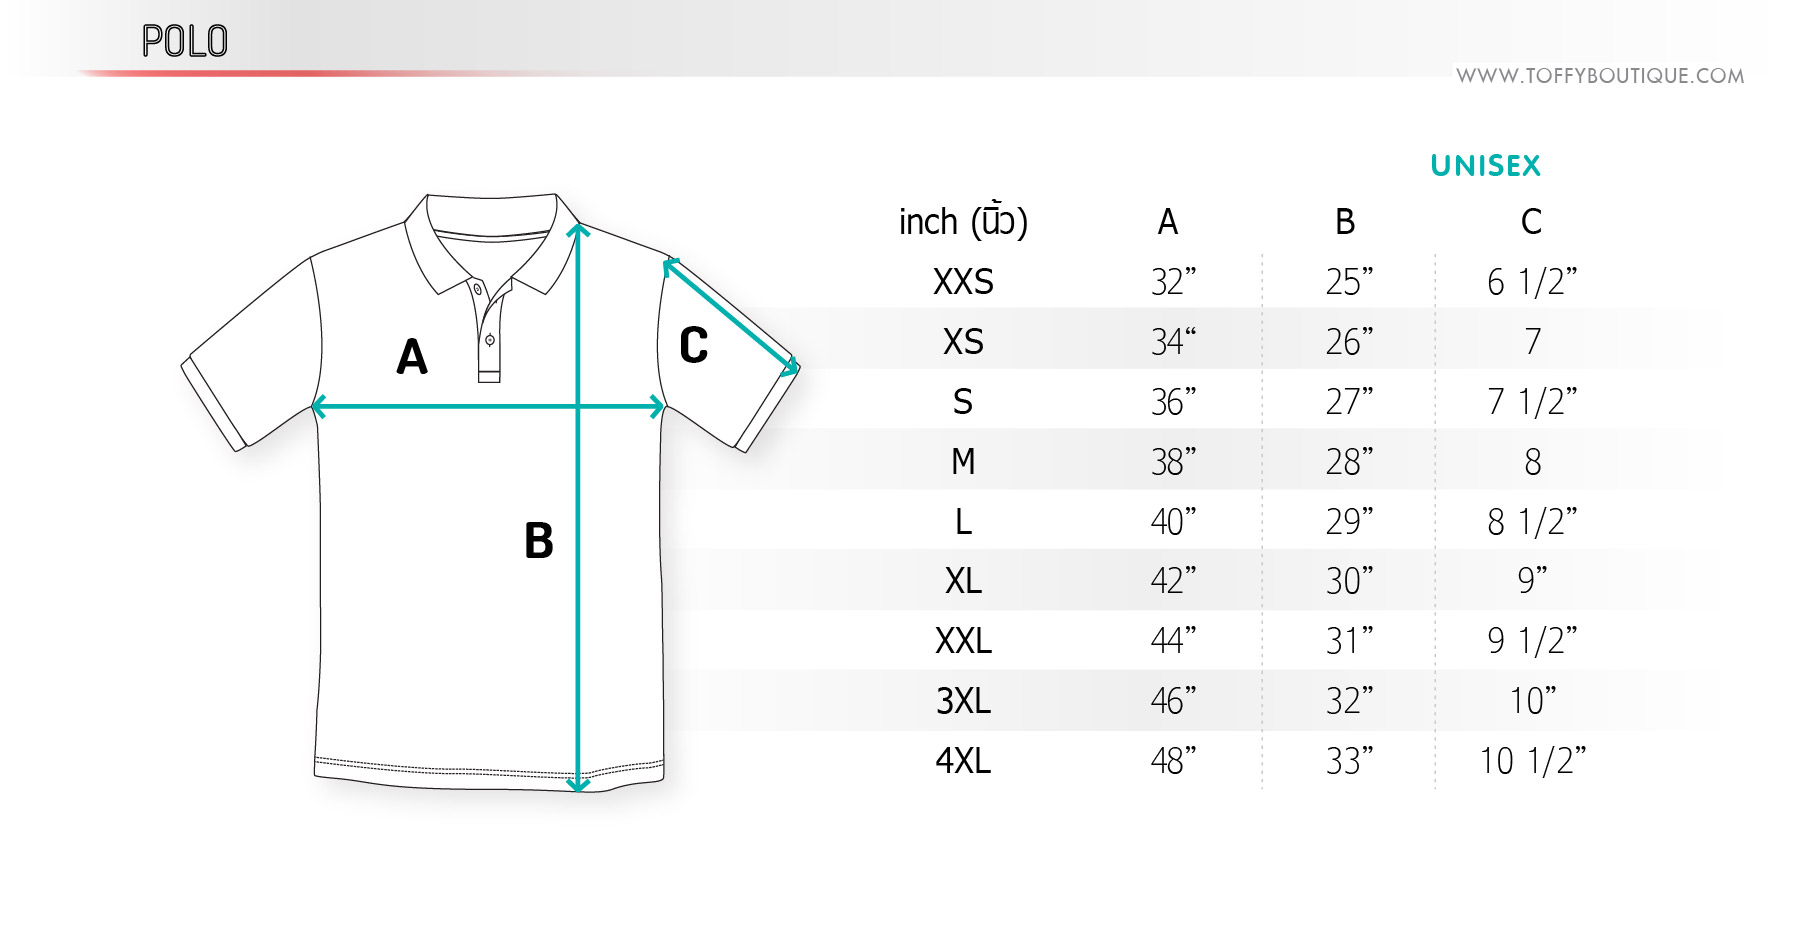Viewport: 1793px width, 936px height.
Task: Click the shirt placket bottom button
Action: (x=490, y=340)
